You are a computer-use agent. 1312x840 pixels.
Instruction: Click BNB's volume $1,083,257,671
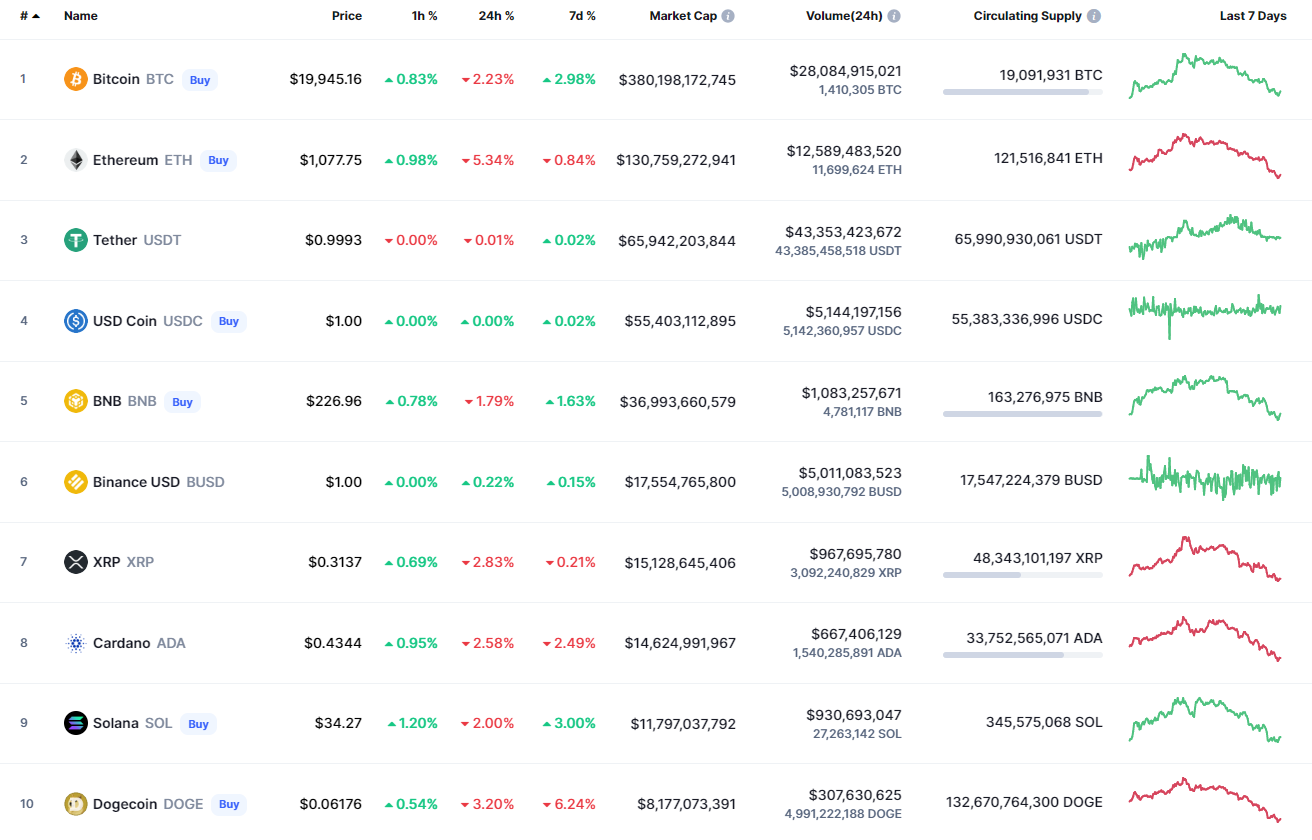[851, 393]
